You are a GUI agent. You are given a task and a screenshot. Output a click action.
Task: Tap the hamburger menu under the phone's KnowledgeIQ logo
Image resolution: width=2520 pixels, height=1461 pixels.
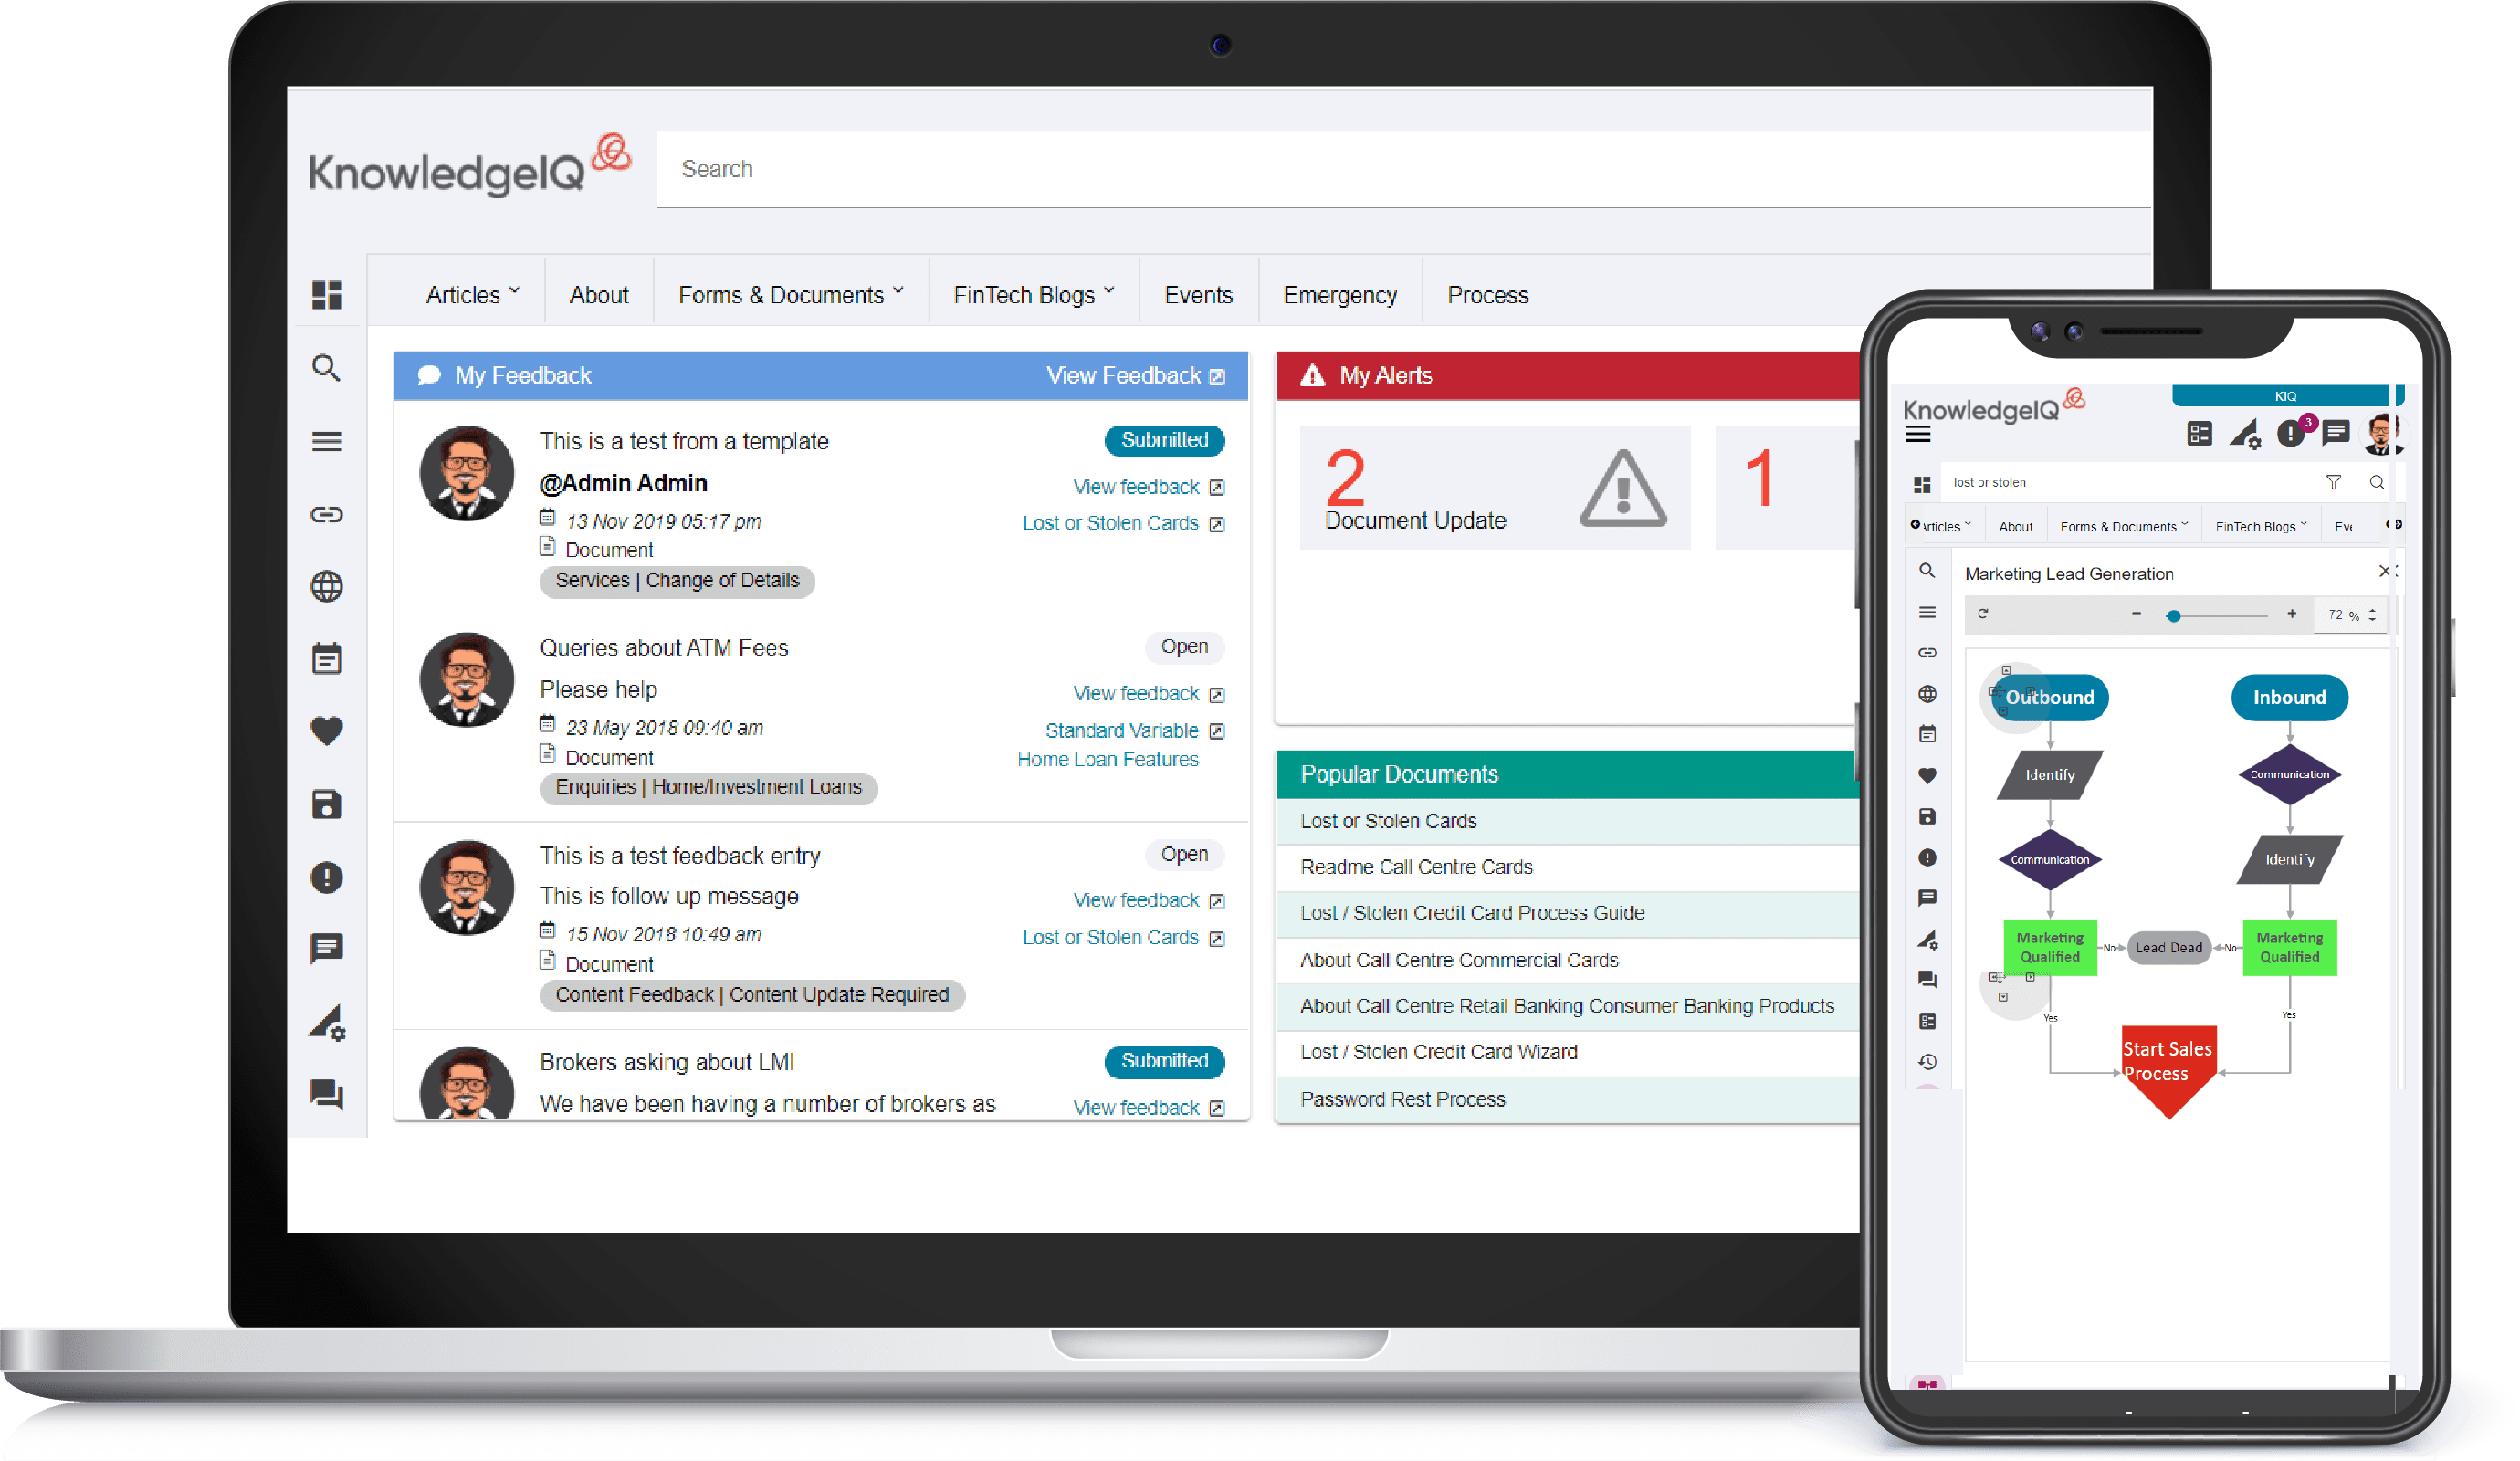tap(1918, 435)
